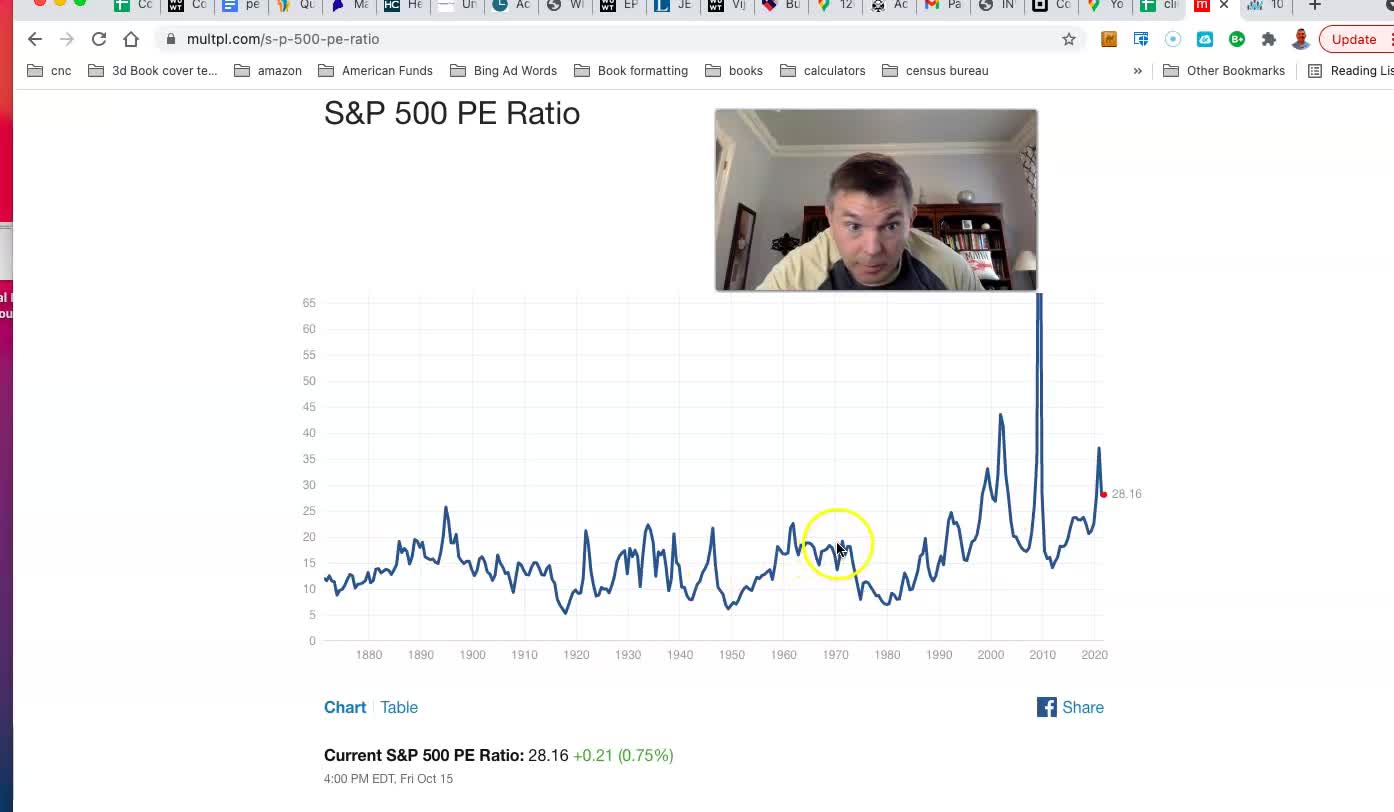The height and width of the screenshot is (812, 1394).
Task: Click the Facebook Share icon
Action: 1046,707
